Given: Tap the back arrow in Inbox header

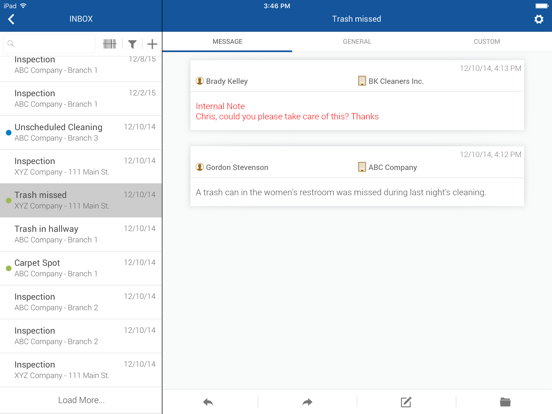Looking at the screenshot, I should (x=11, y=19).
